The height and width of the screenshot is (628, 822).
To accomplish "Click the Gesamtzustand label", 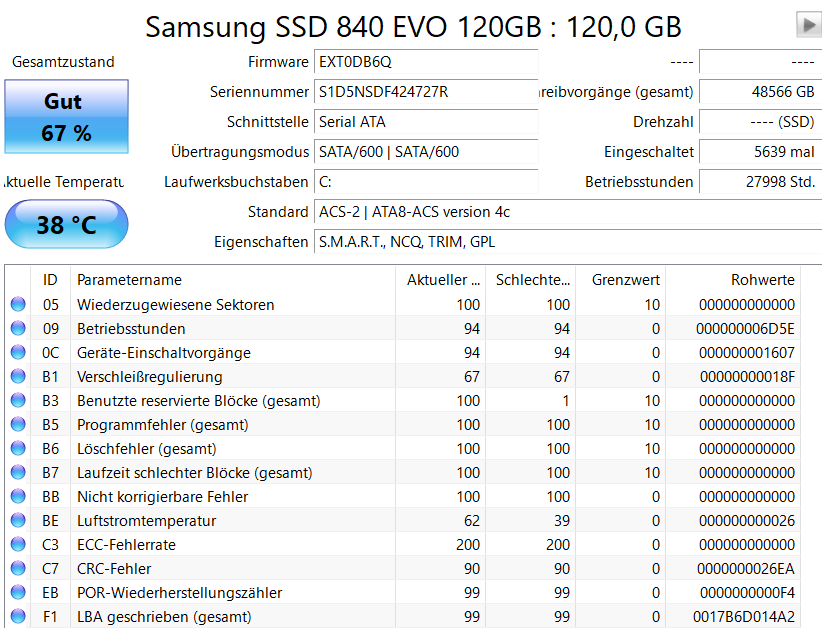I will point(63,62).
